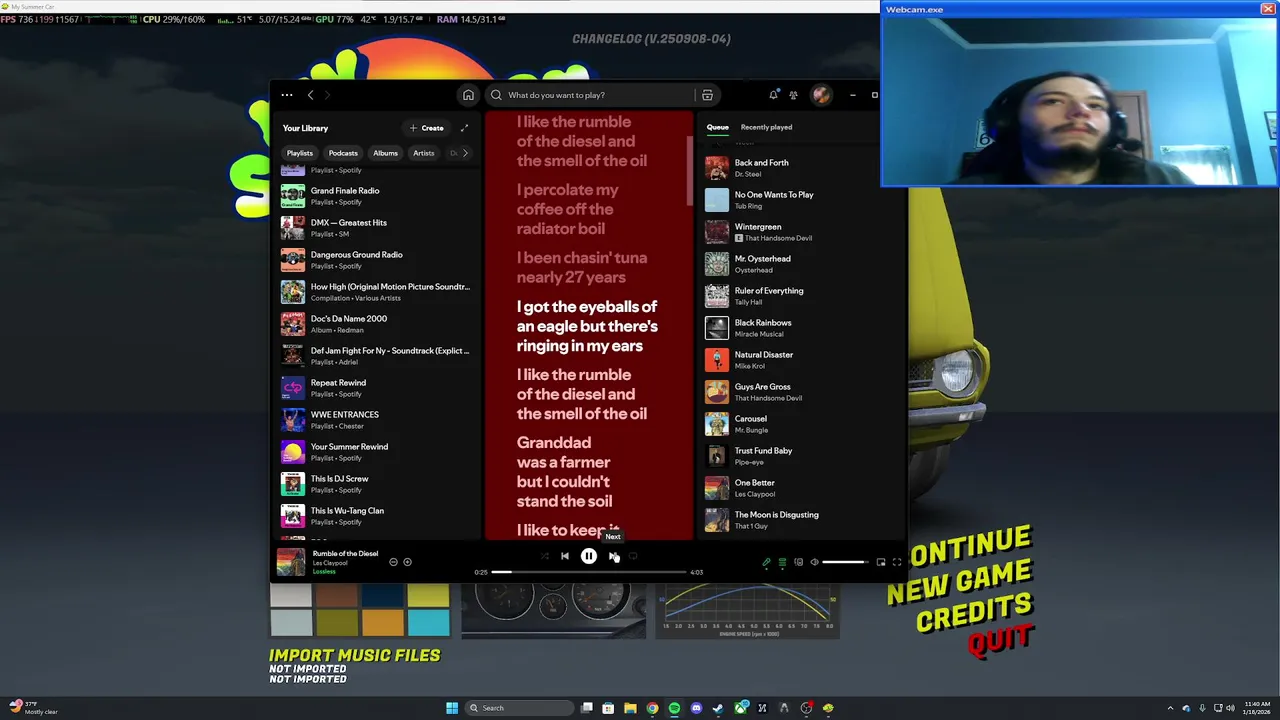Viewport: 1280px width, 720px height.
Task: Open the Spotify three-dot menu
Action: 287,95
